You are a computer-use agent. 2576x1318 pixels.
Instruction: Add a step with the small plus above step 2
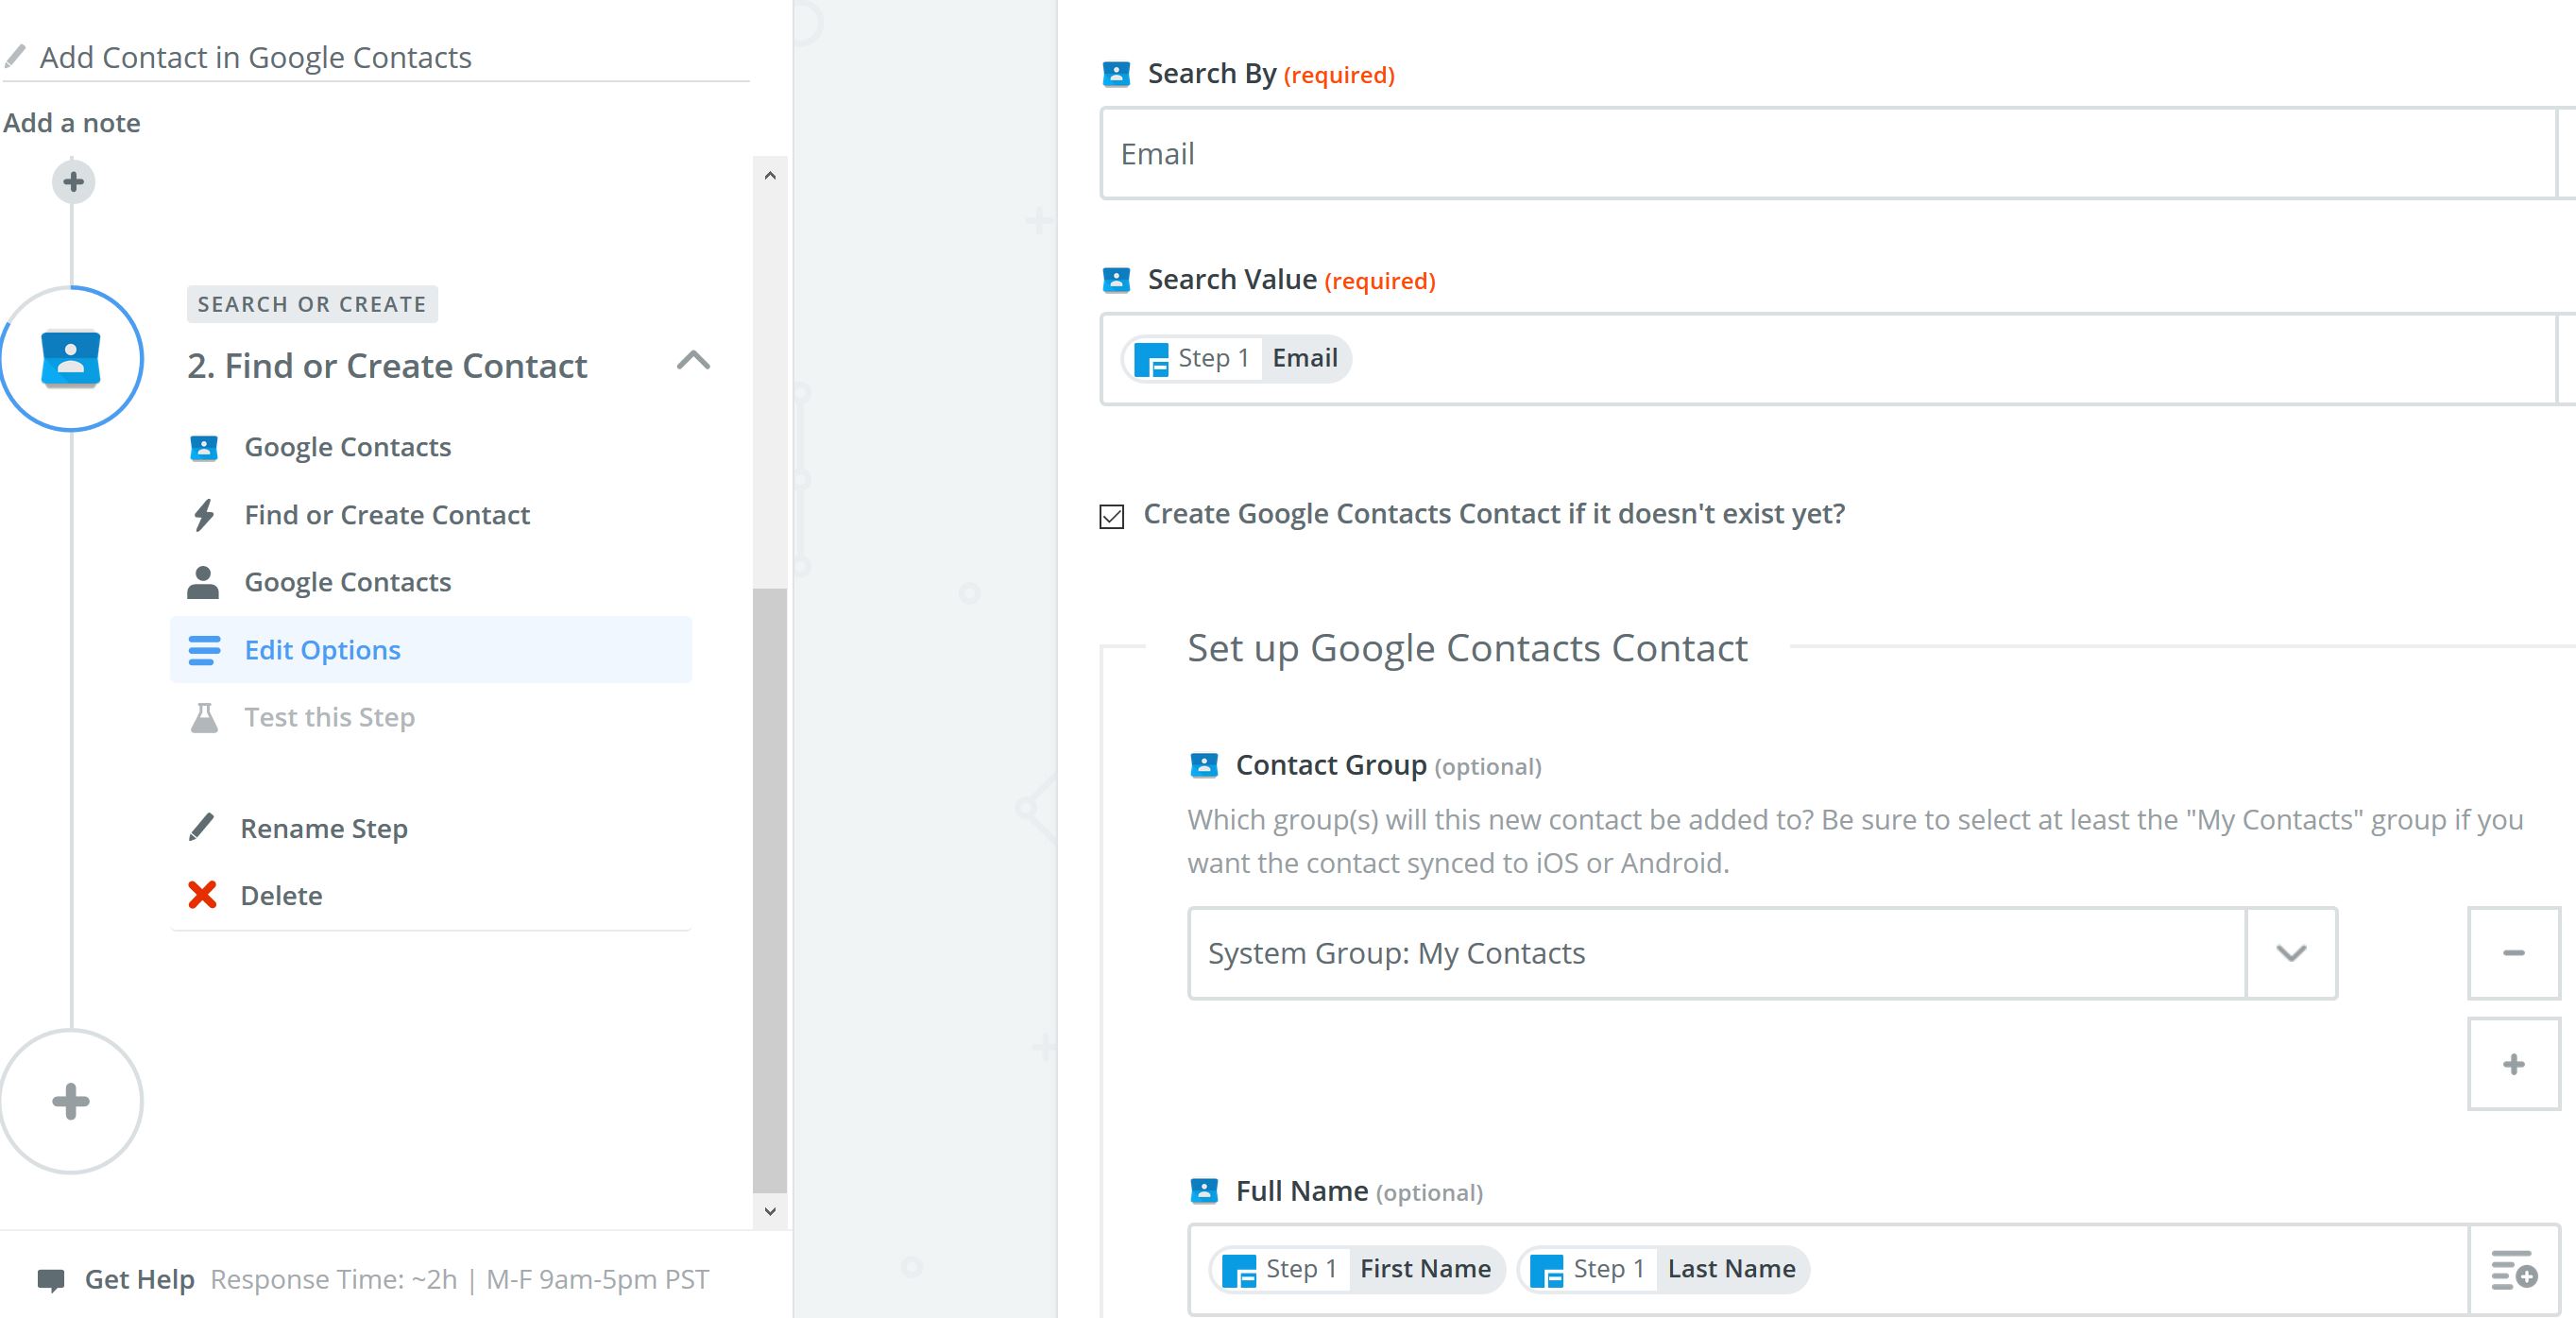click(x=73, y=182)
